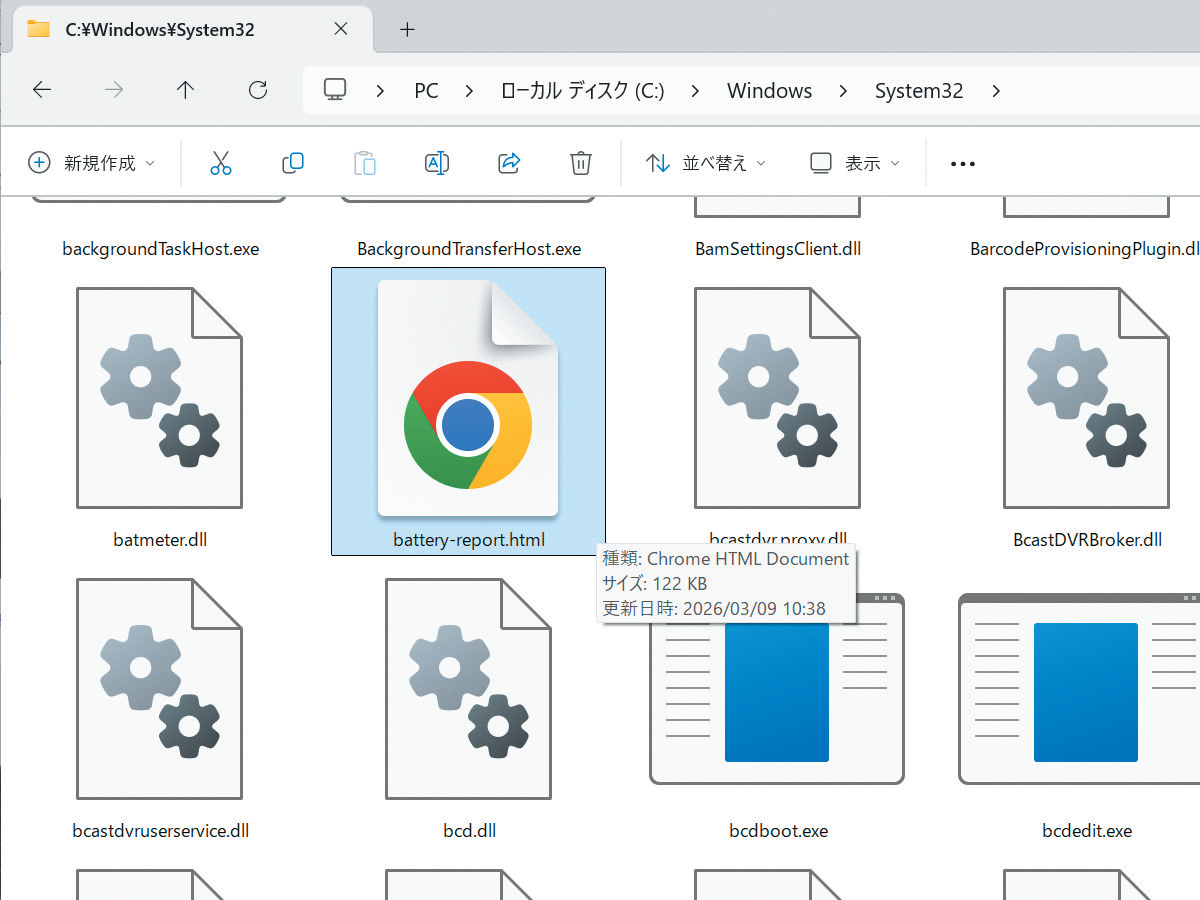Viewport: 1200px width, 900px height.
Task: Select the batmeter.dll file icon
Action: [x=160, y=398]
